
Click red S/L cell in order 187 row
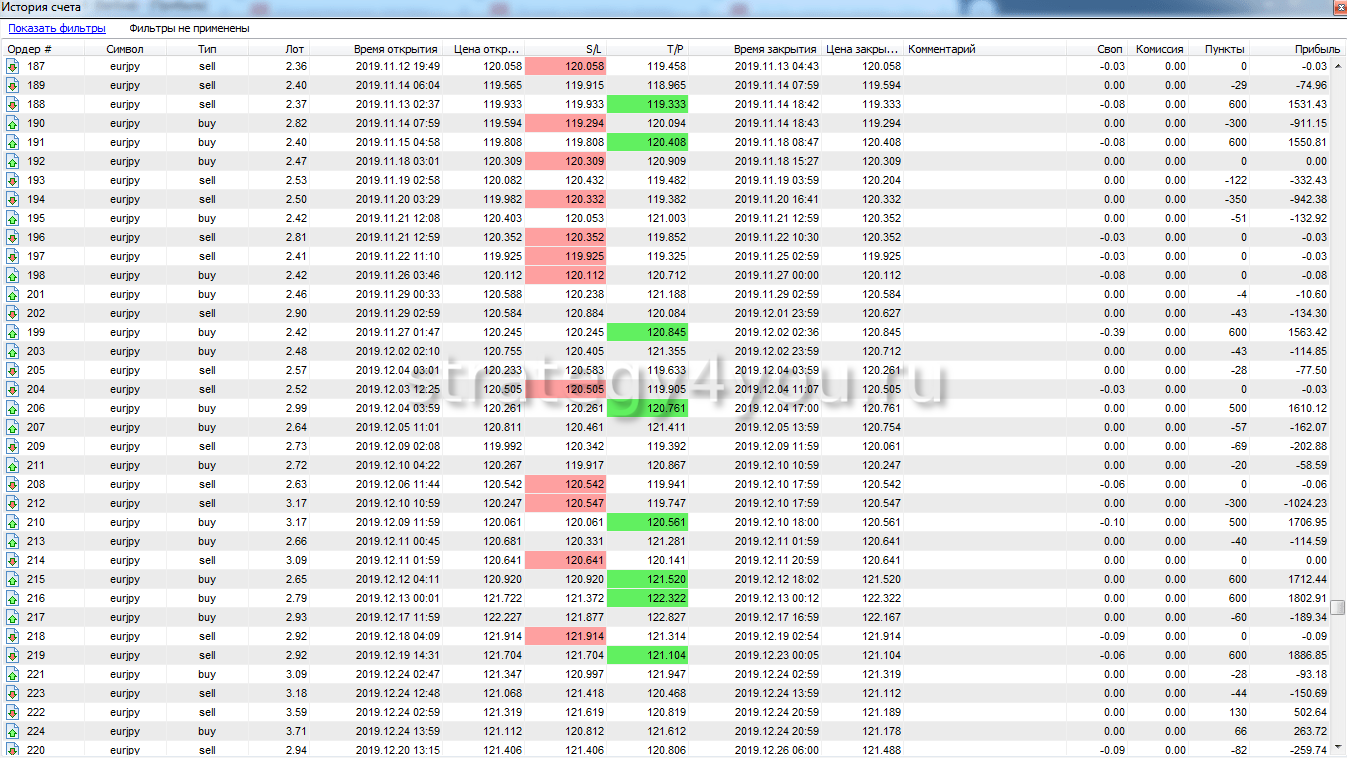(565, 66)
